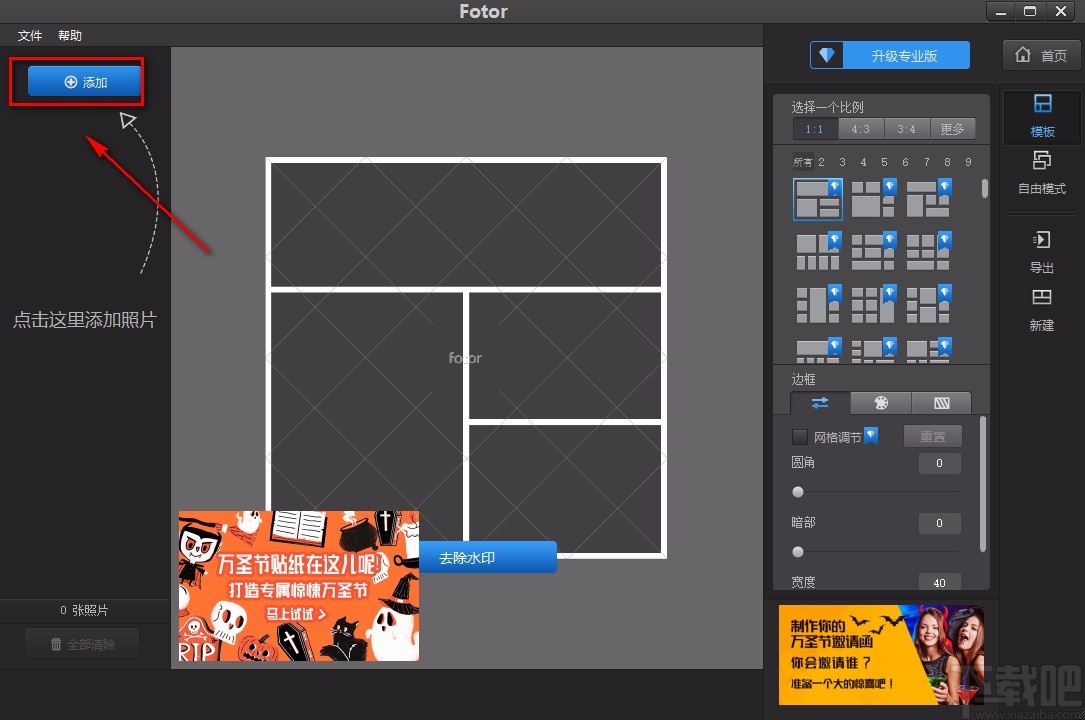Open border pattern texture tab icon
This screenshot has width=1085, height=720.
pyautogui.click(x=942, y=403)
